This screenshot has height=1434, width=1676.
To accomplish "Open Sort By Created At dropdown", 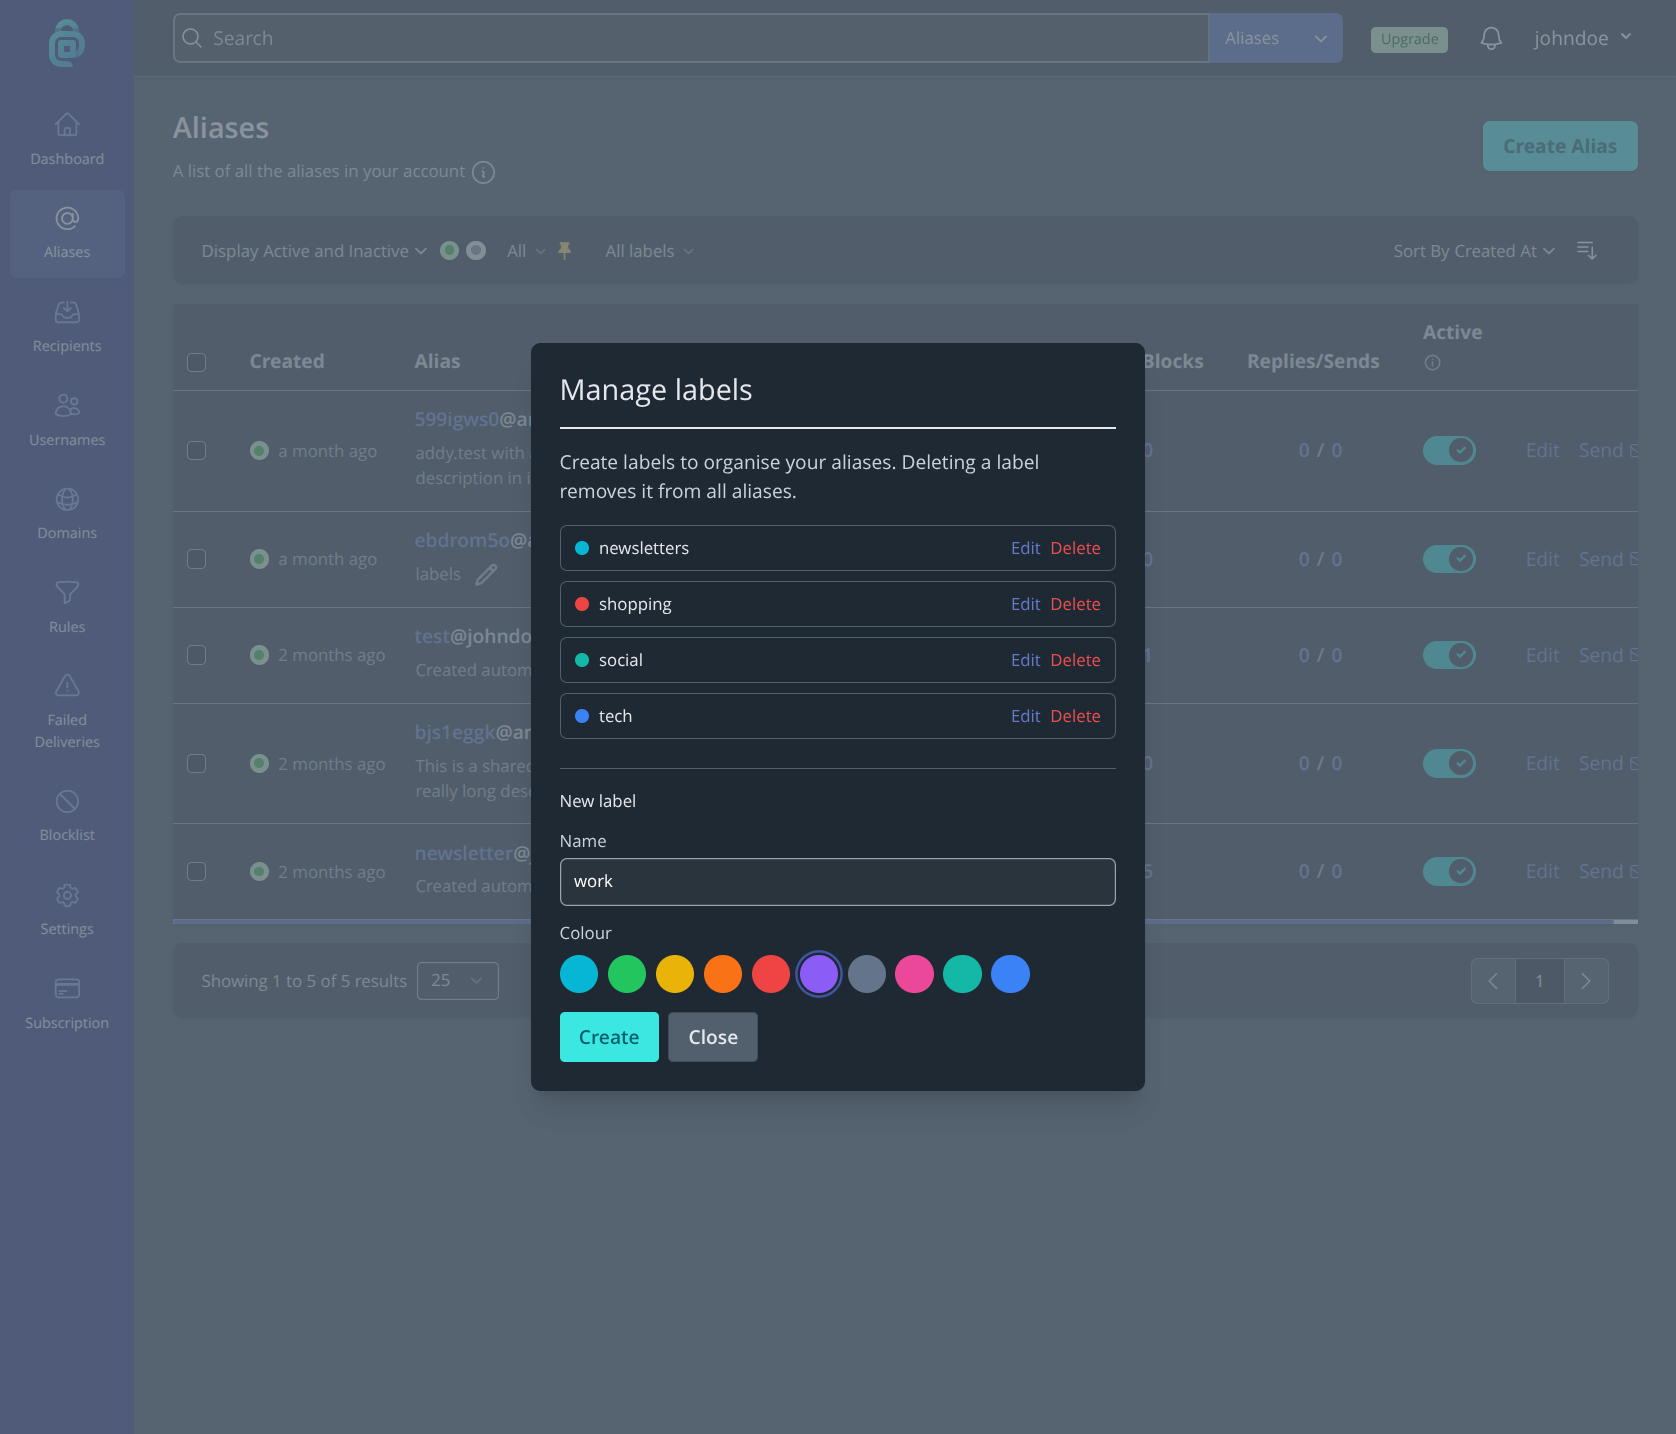I will [1474, 251].
